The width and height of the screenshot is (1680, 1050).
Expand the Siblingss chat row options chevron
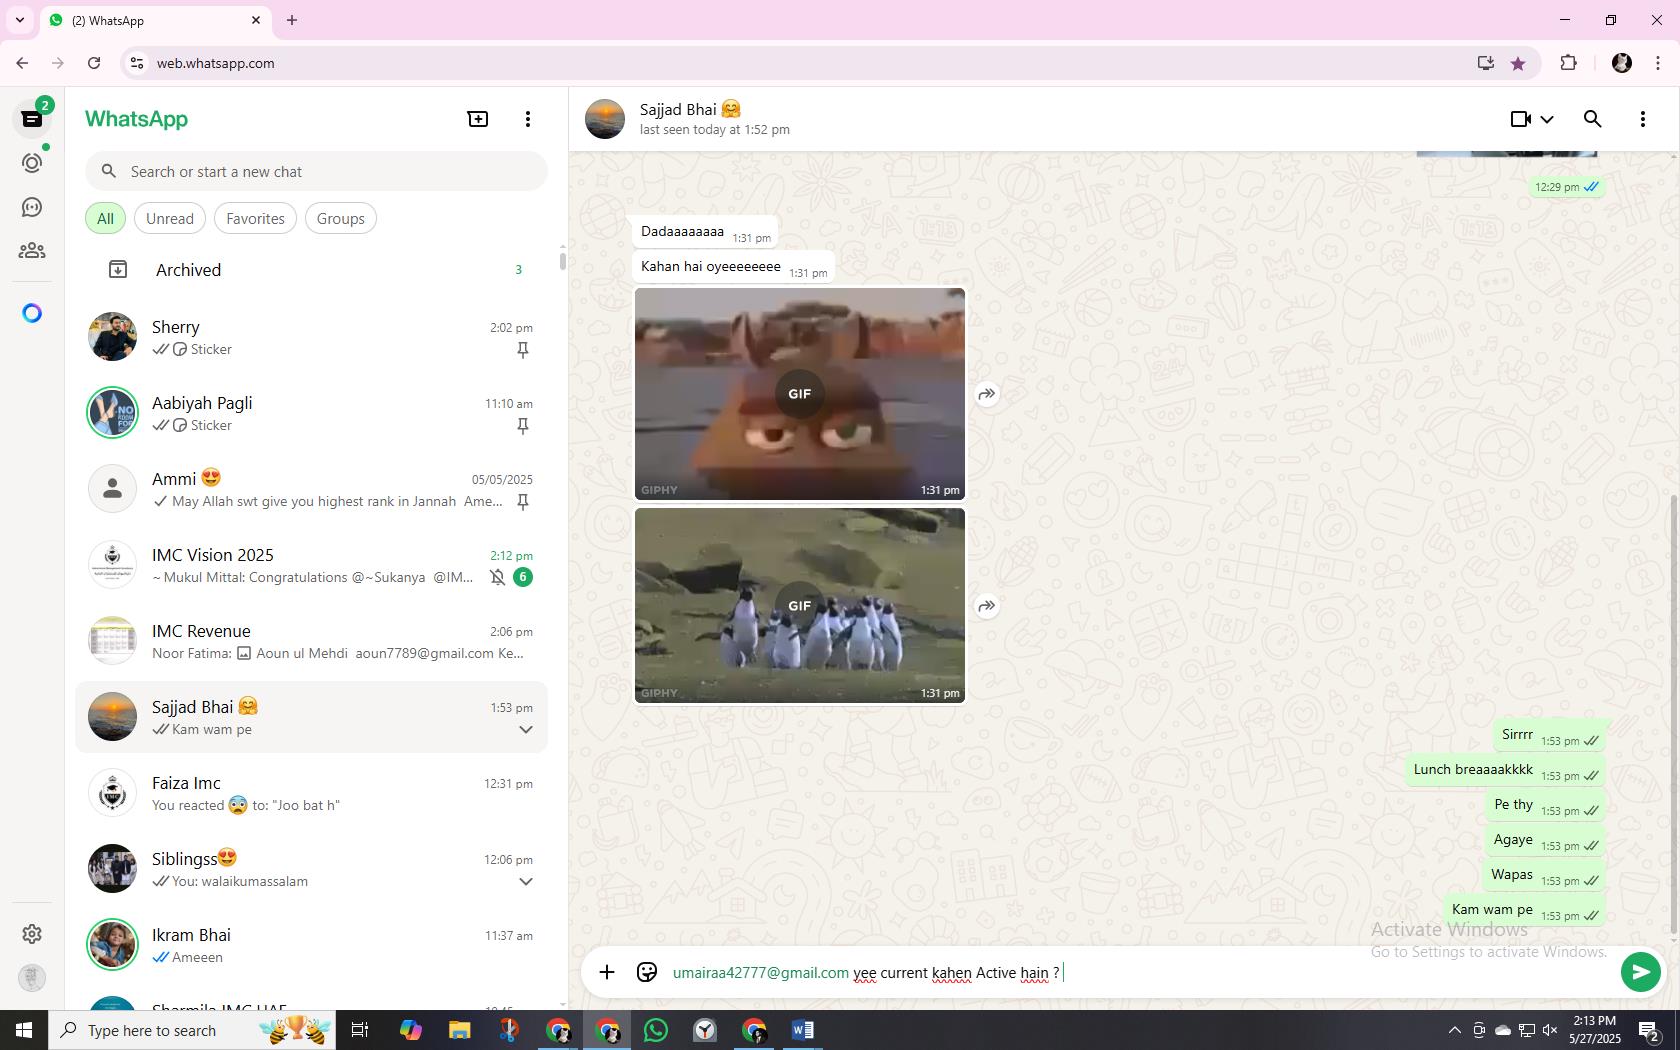click(x=525, y=882)
